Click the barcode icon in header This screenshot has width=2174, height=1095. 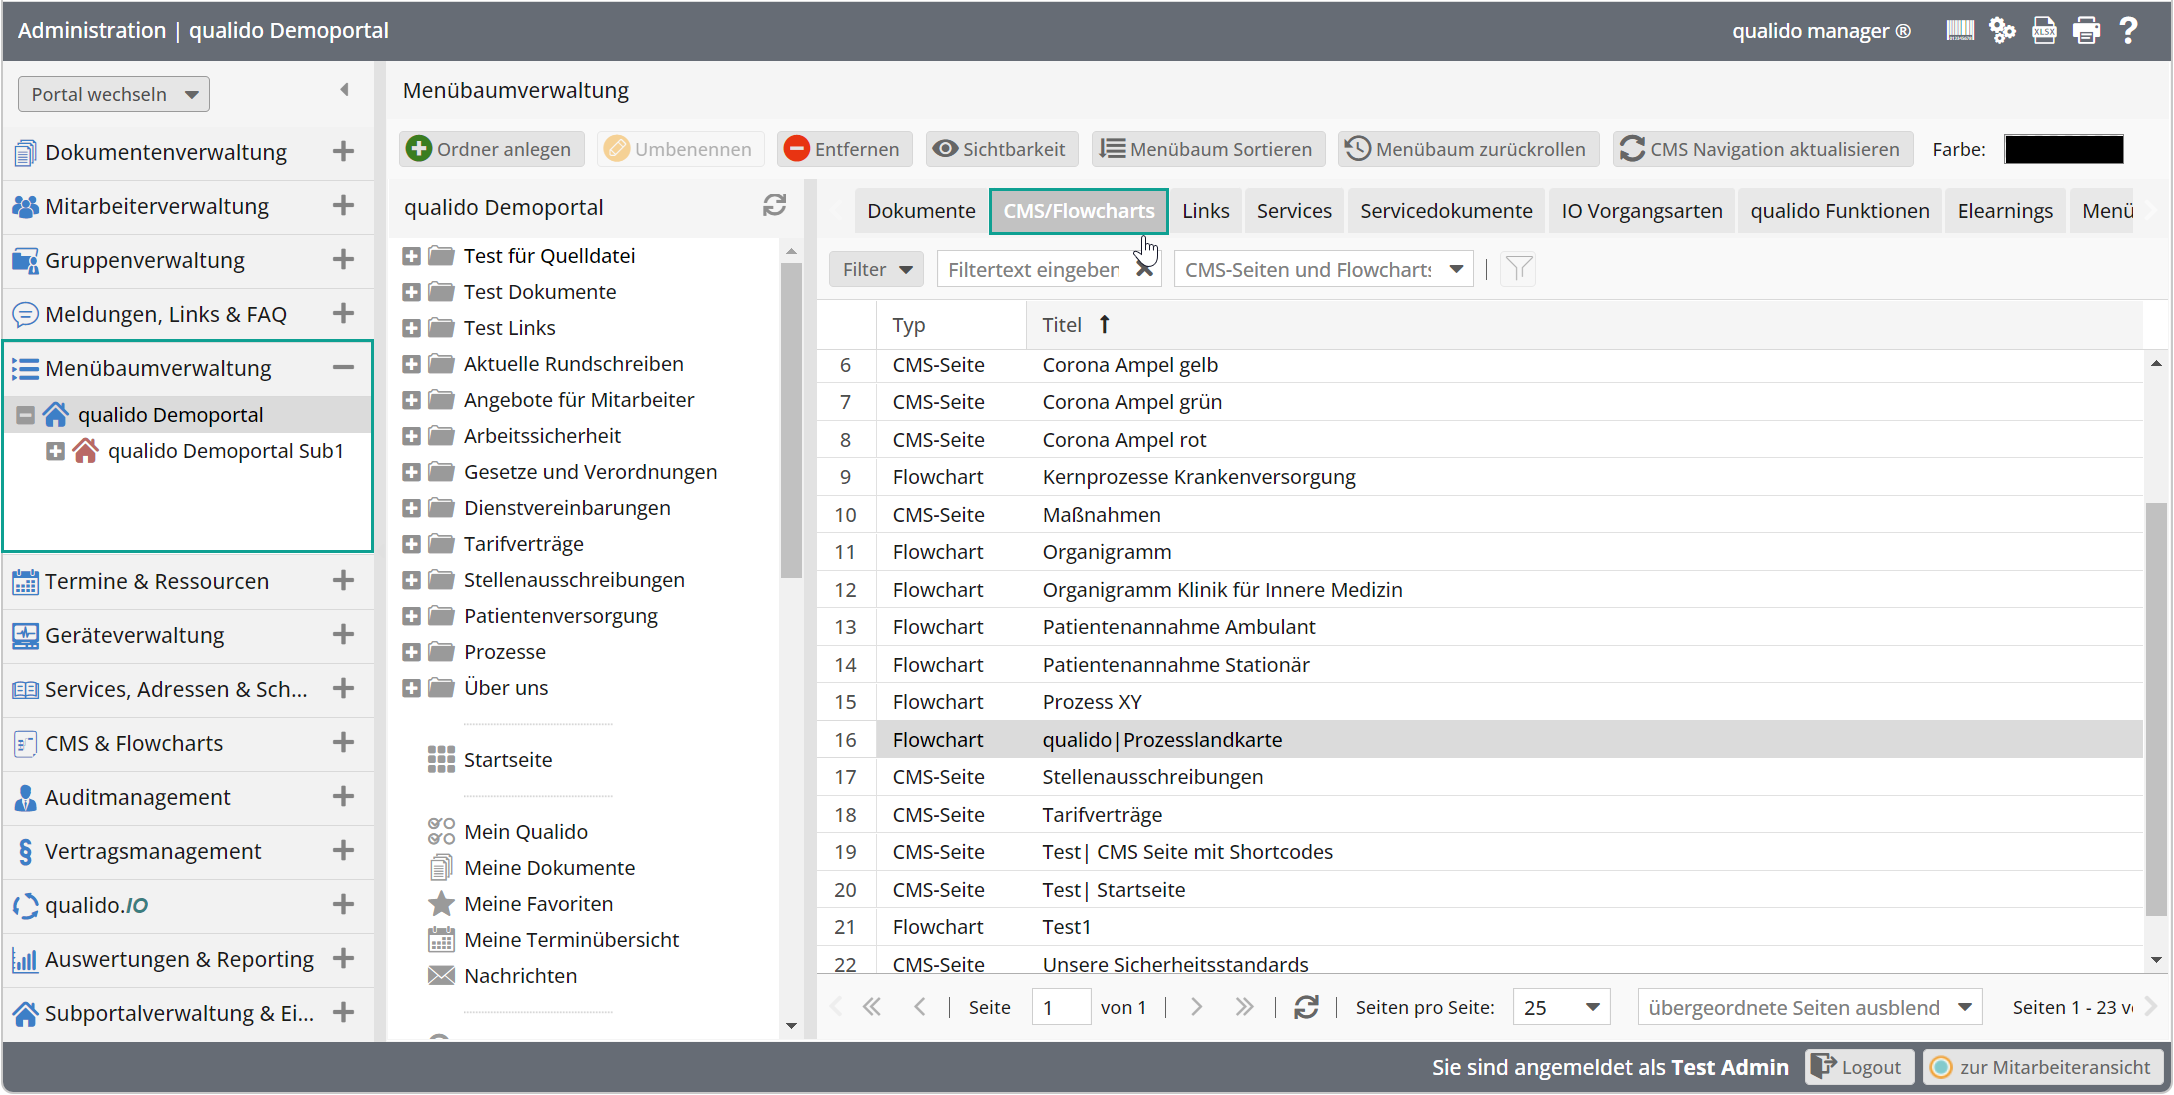[x=1960, y=31]
